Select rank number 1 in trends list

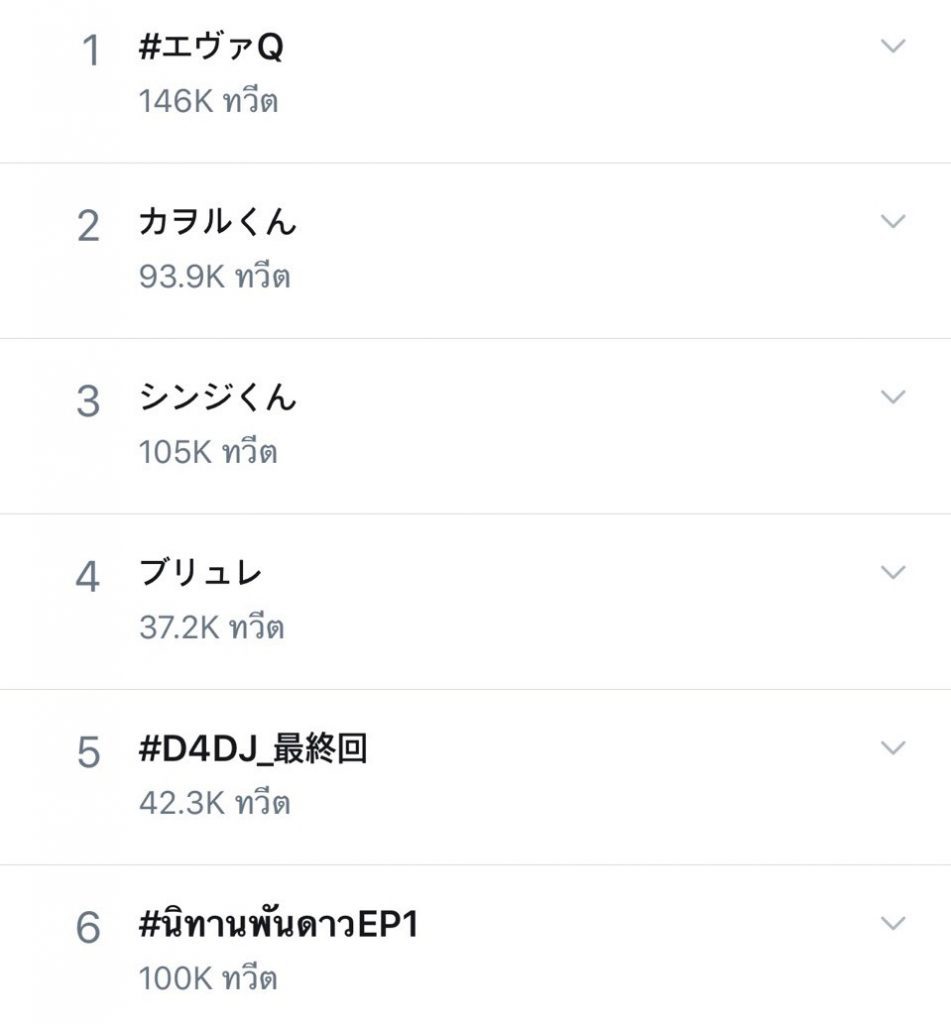[x=91, y=51]
